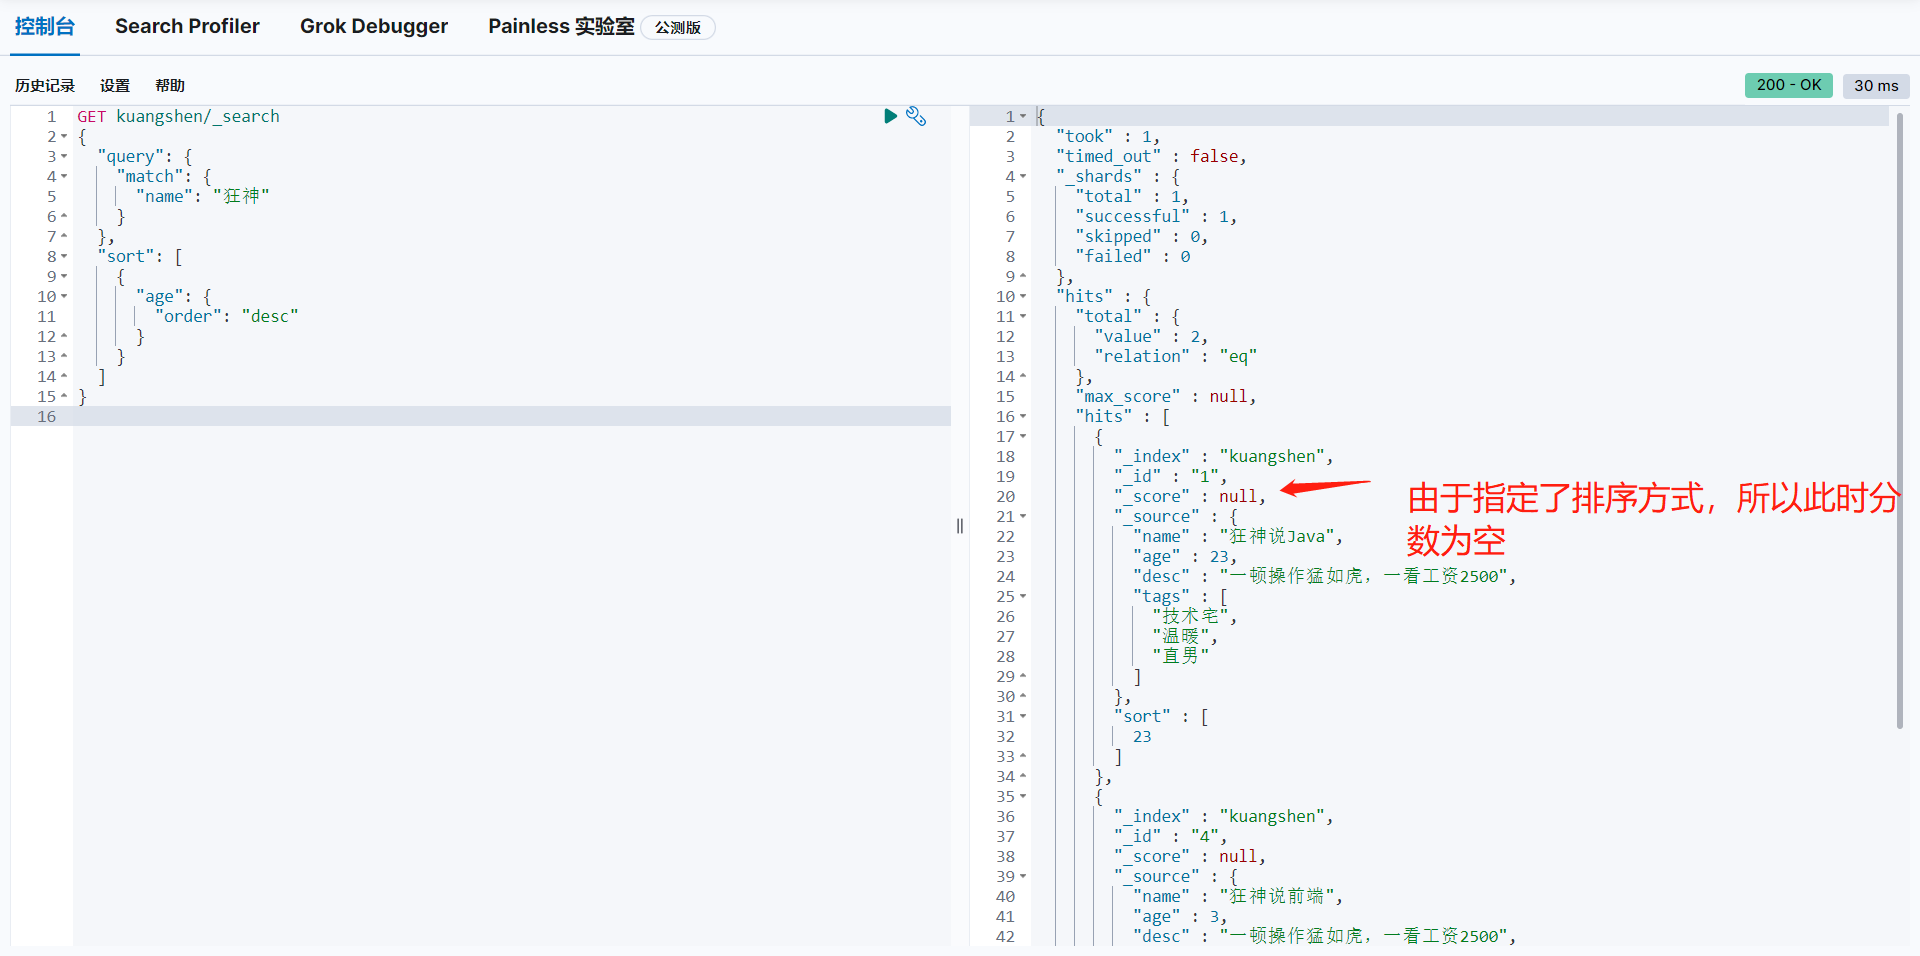Collapse the "total" block fold at line 11
1920x956 pixels.
click(x=1023, y=316)
